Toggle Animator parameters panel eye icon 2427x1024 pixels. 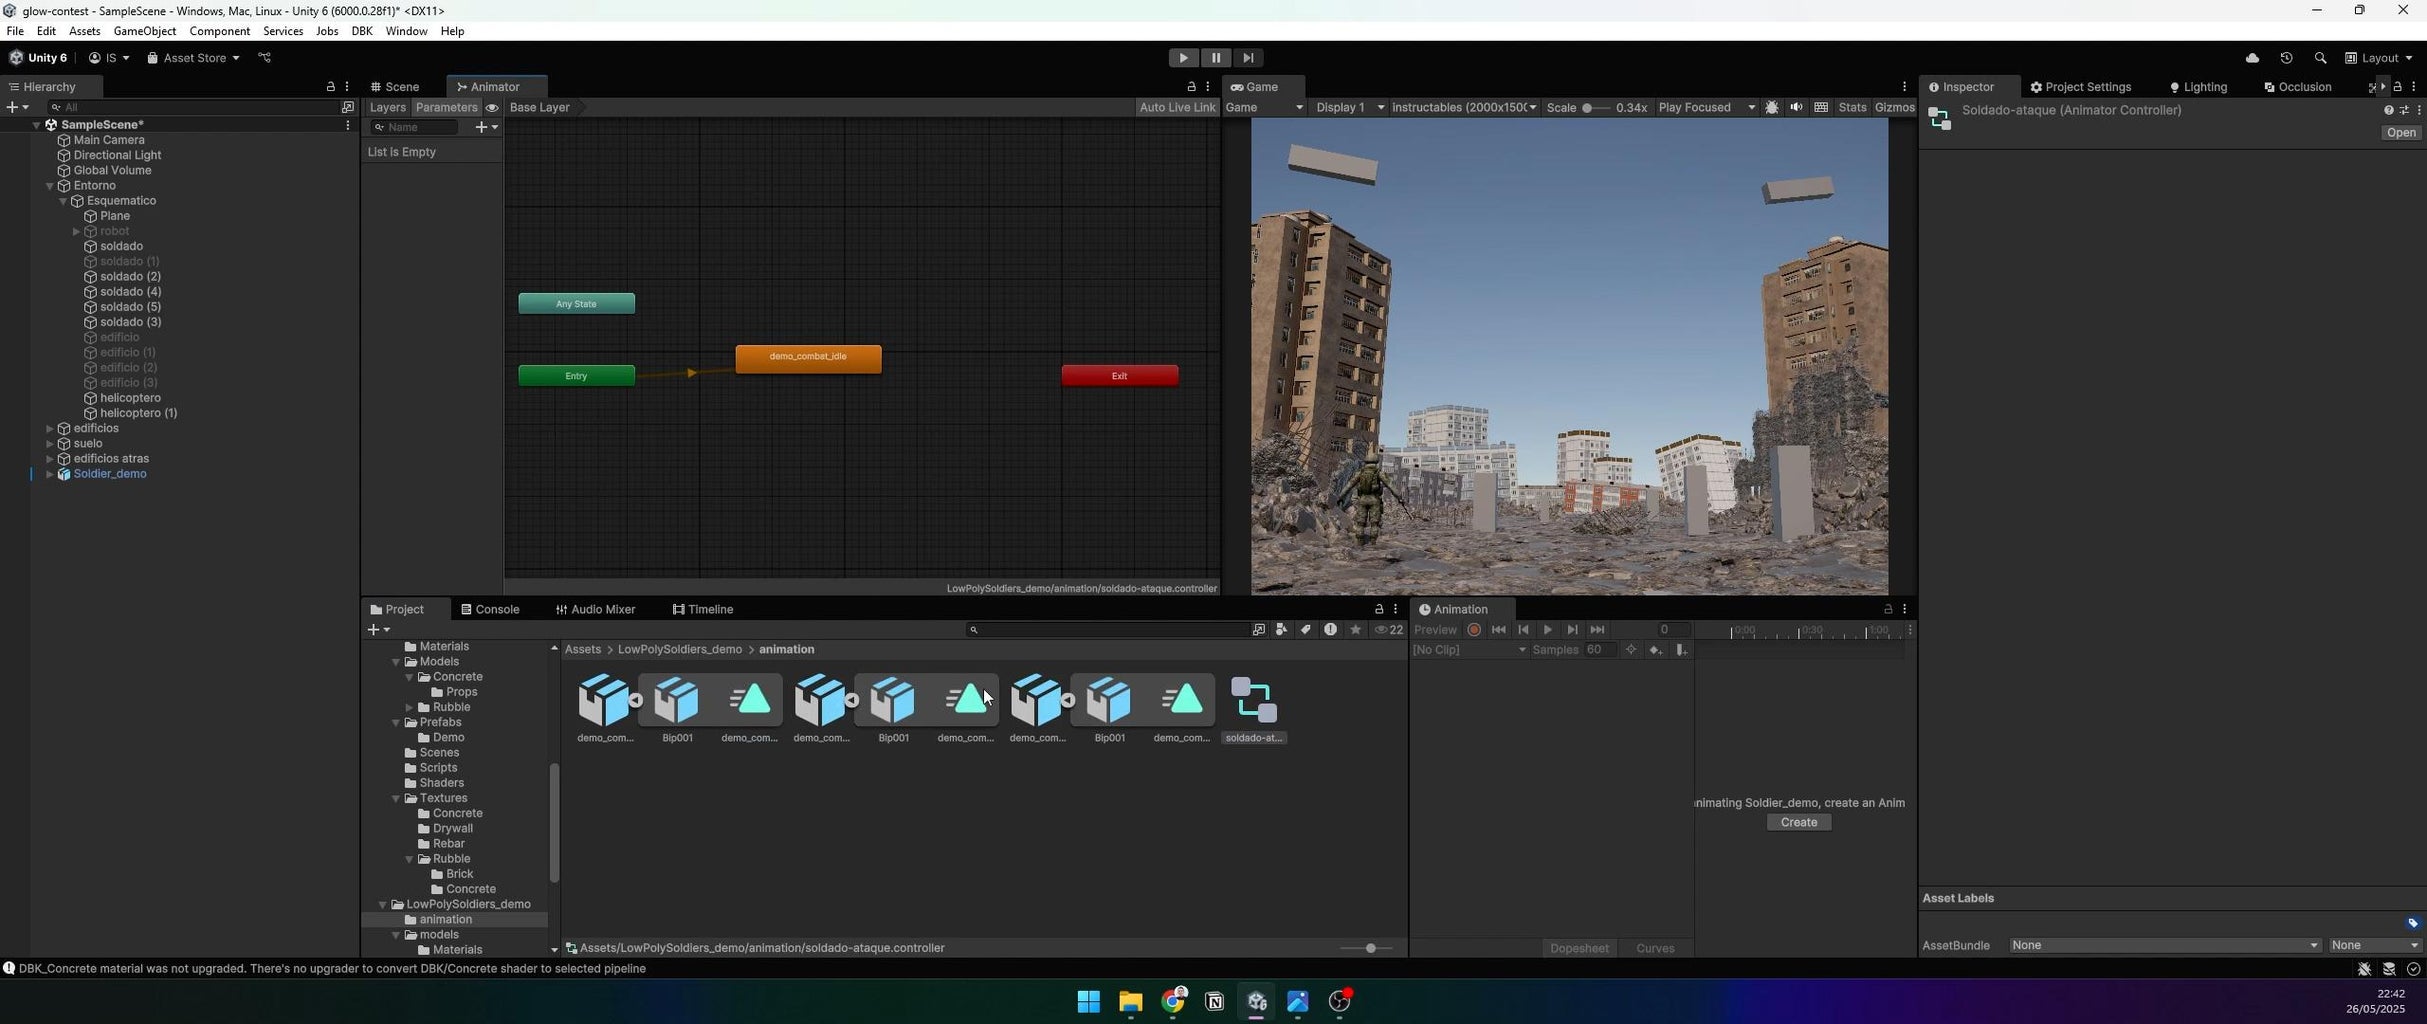click(492, 108)
